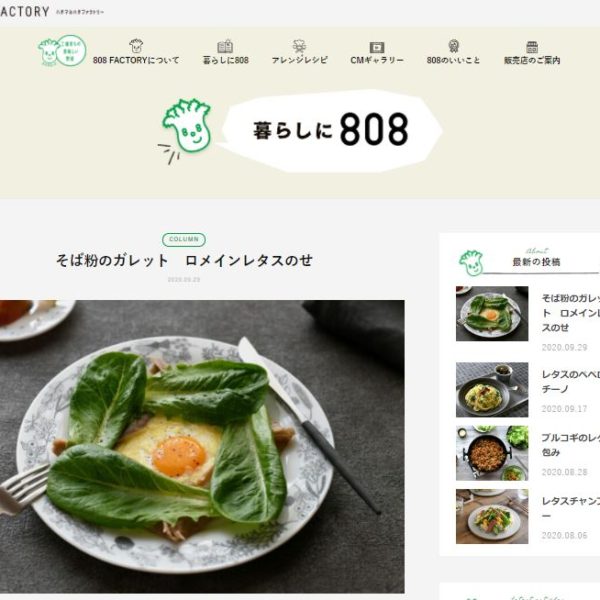Go to the CMギャラリー menu item

[377, 60]
